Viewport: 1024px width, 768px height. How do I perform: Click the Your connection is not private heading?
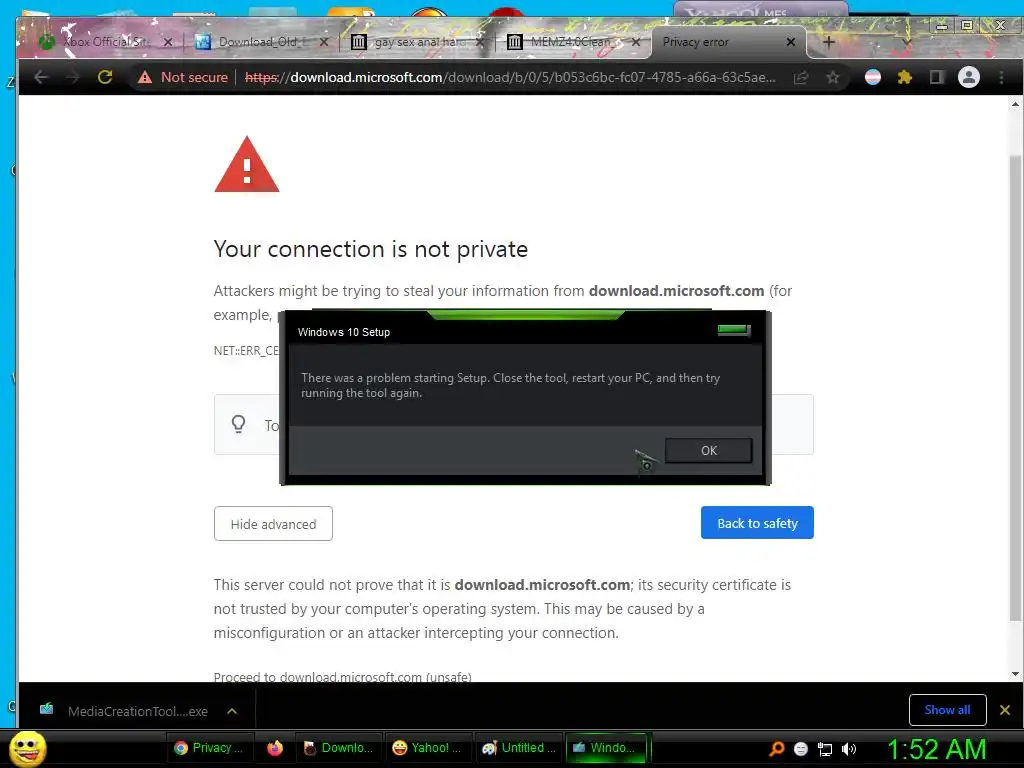(370, 249)
